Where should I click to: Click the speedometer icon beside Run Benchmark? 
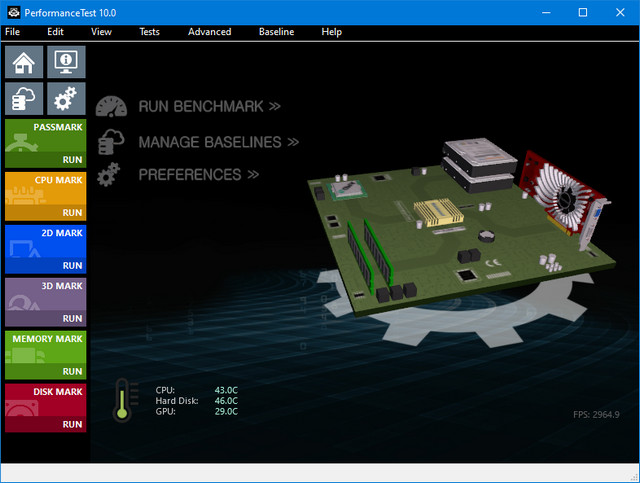[x=112, y=107]
